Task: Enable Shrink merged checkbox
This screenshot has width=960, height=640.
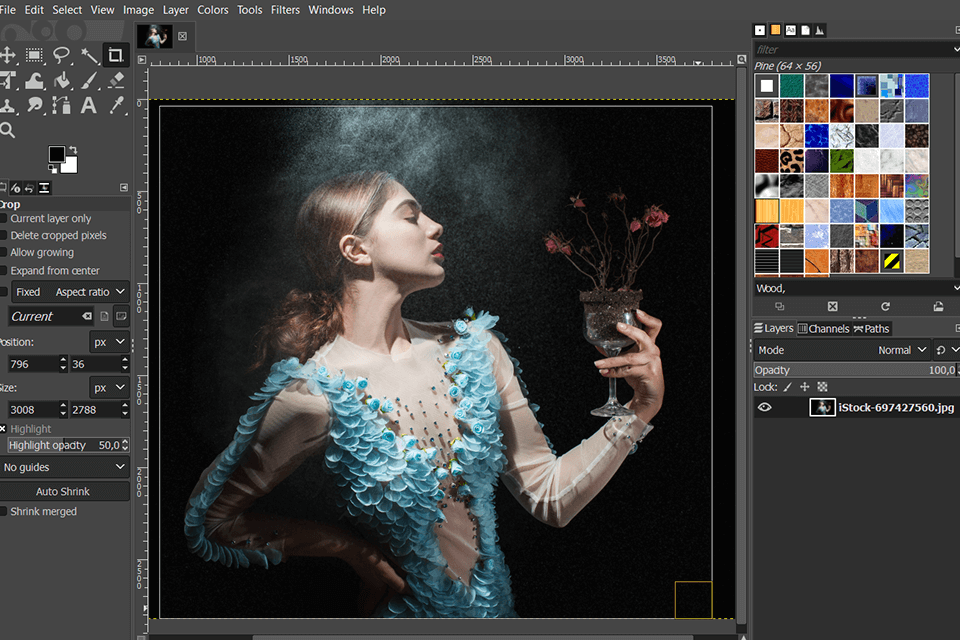Action: (3, 511)
